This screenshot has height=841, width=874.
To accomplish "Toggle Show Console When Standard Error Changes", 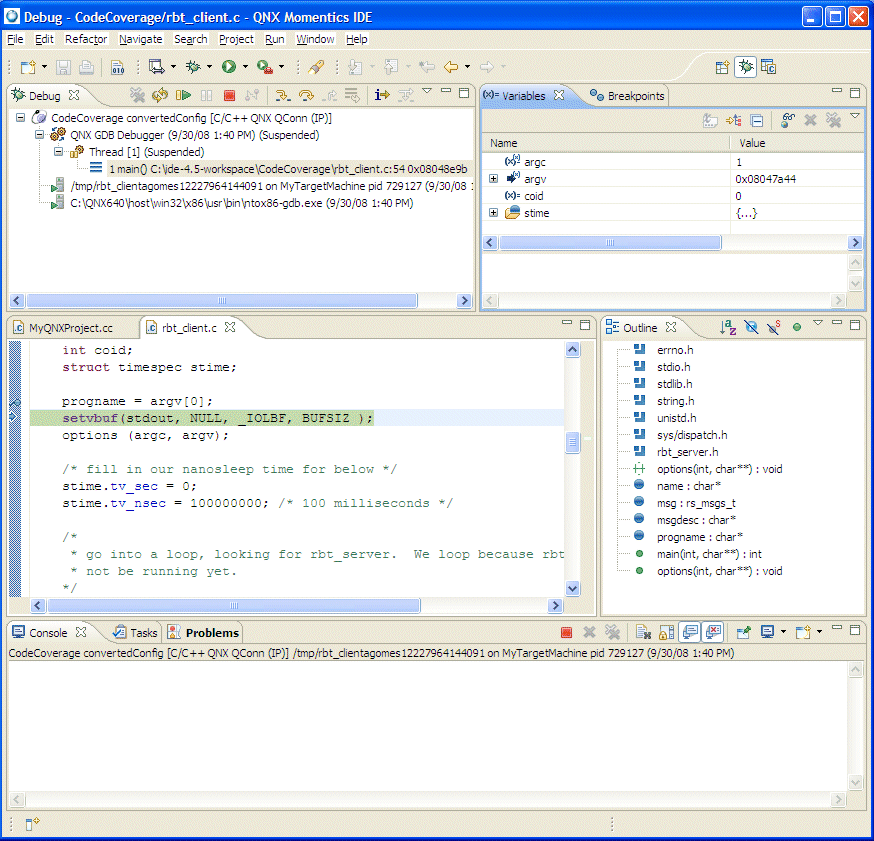I will [712, 632].
